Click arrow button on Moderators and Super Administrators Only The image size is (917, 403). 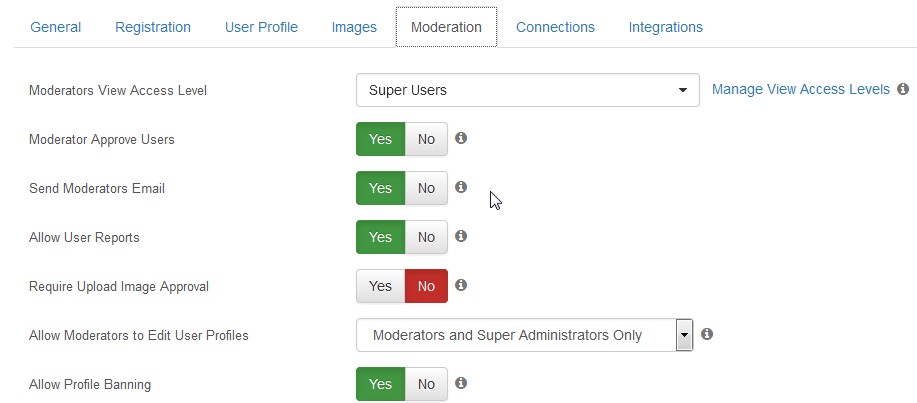(x=684, y=335)
